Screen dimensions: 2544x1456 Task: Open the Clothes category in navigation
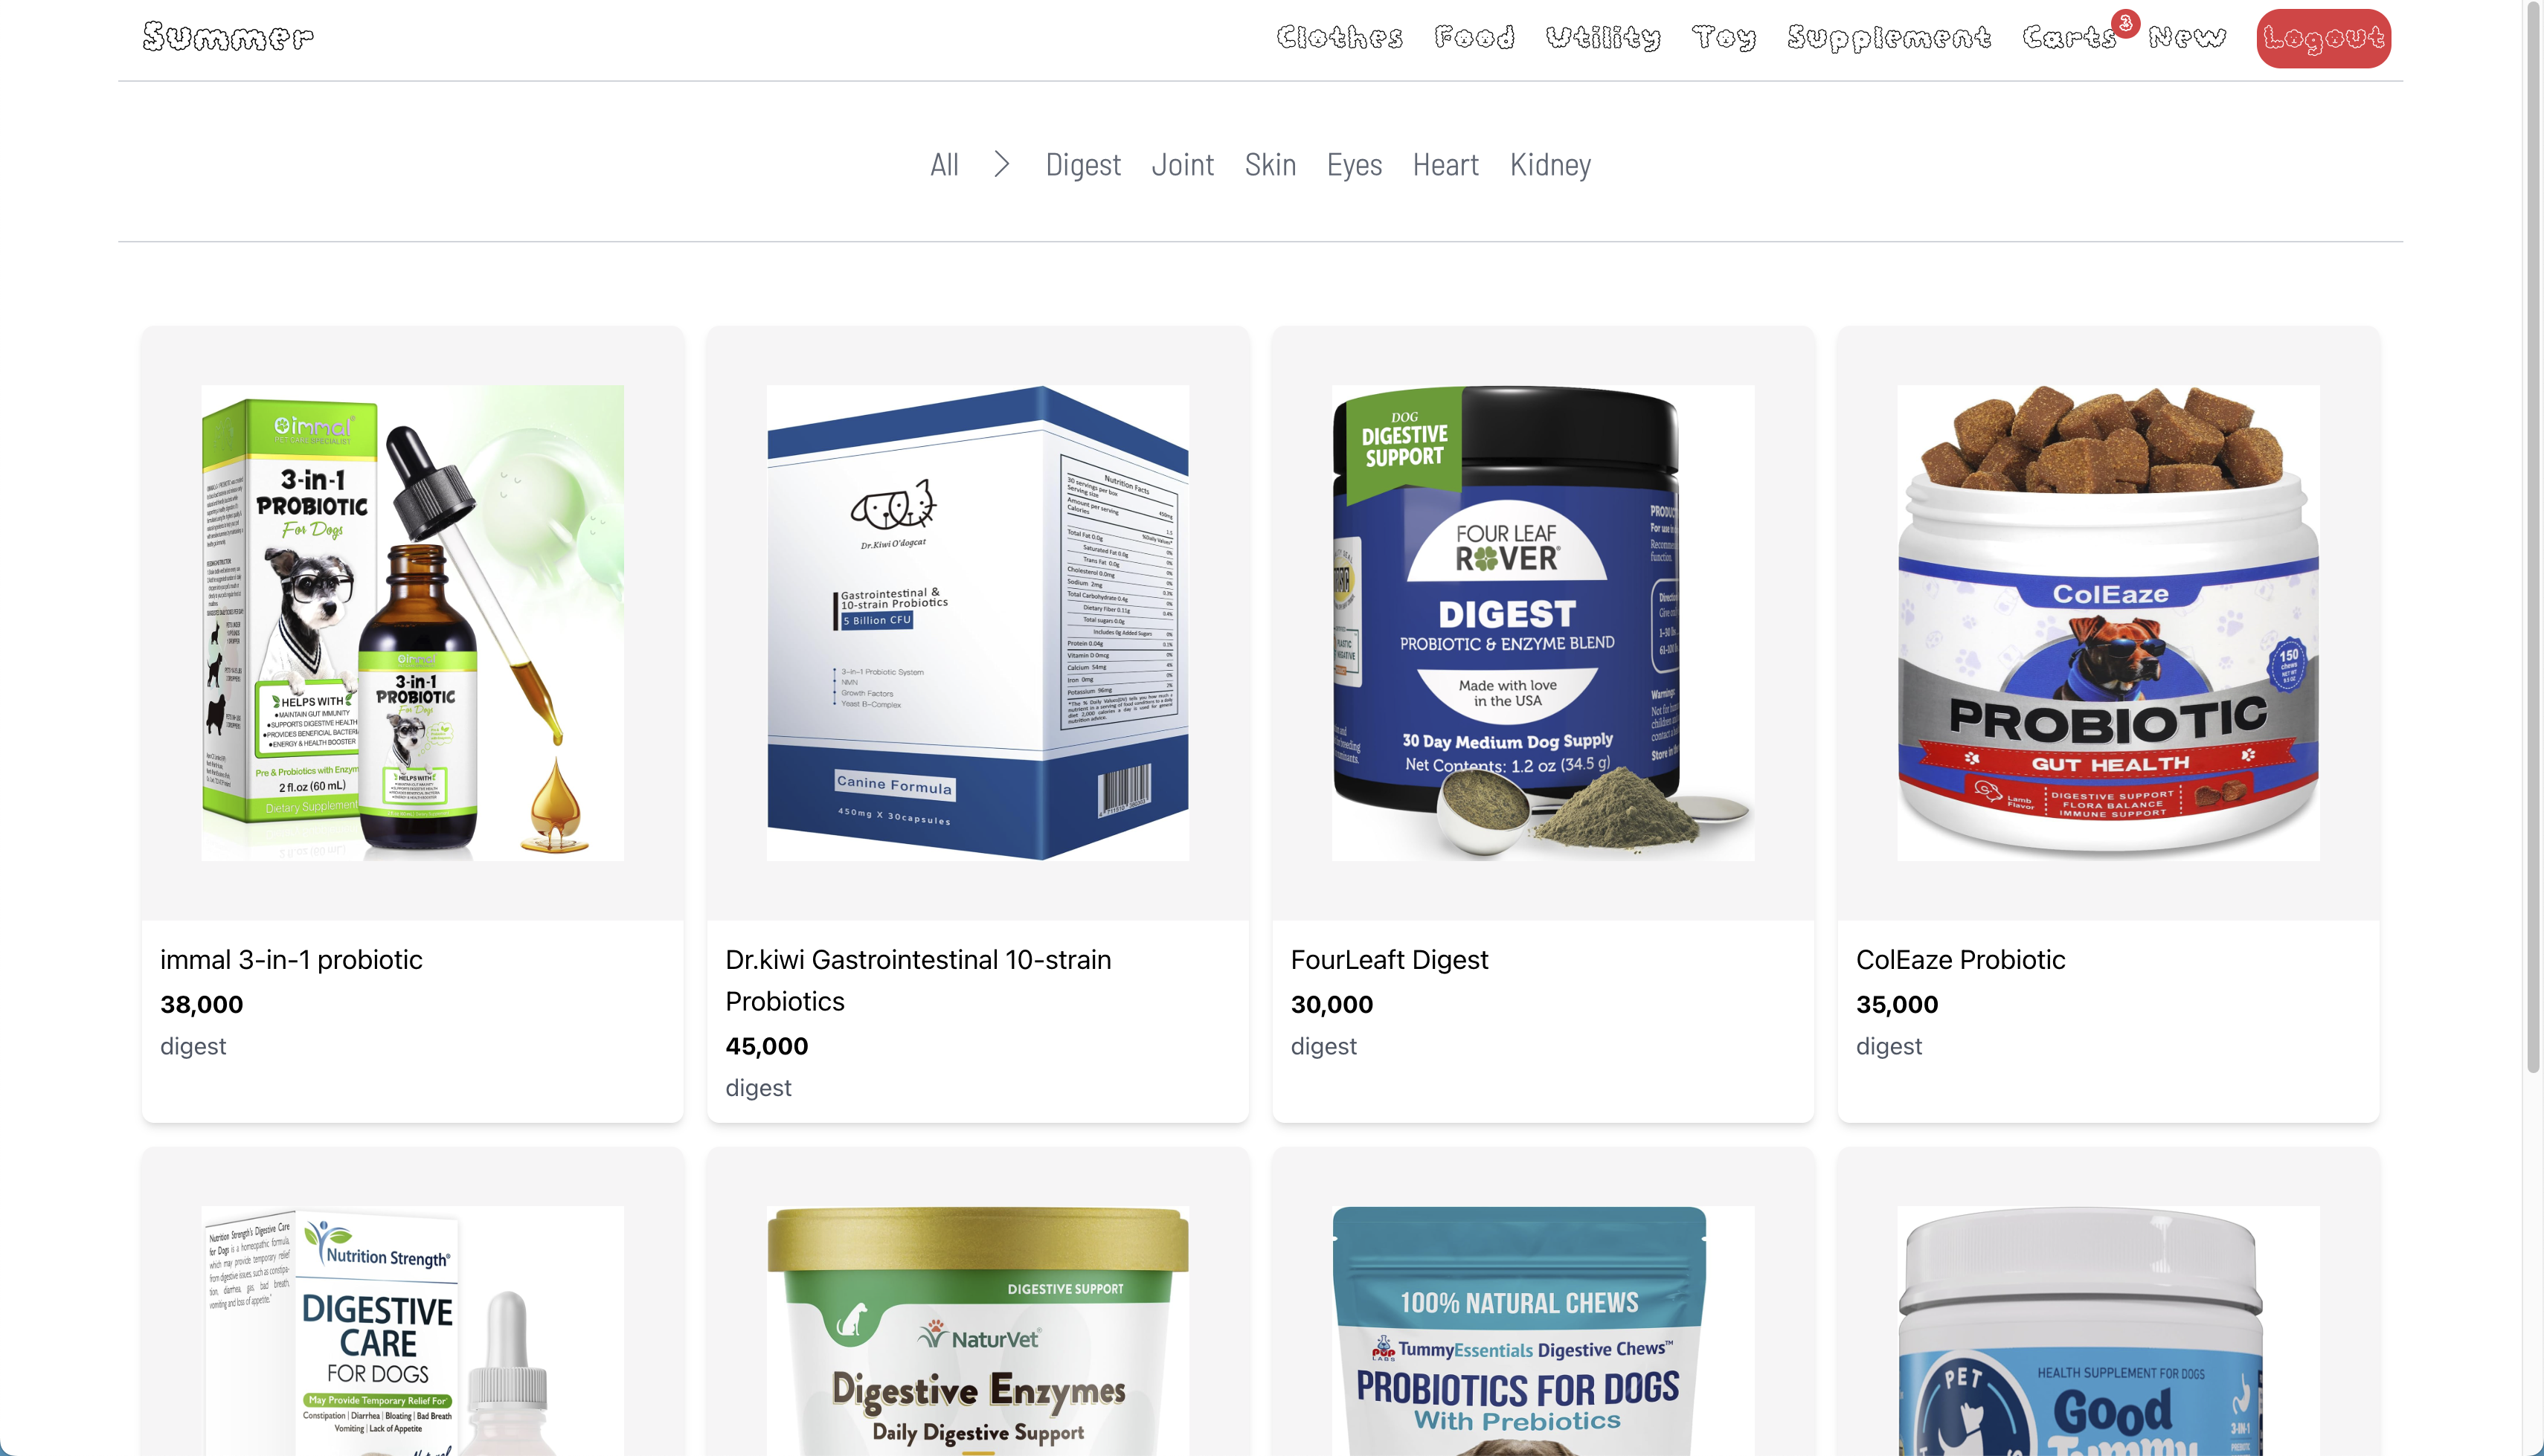point(1339,38)
